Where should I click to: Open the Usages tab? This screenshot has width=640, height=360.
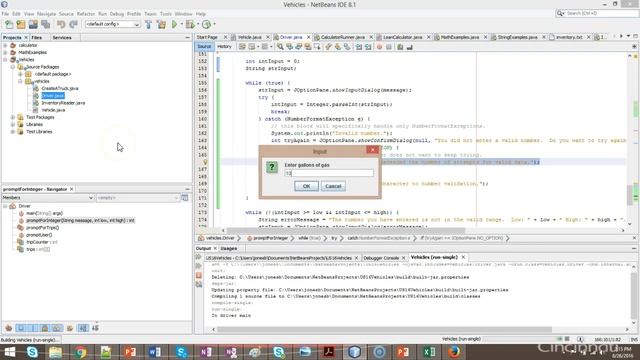point(229,249)
